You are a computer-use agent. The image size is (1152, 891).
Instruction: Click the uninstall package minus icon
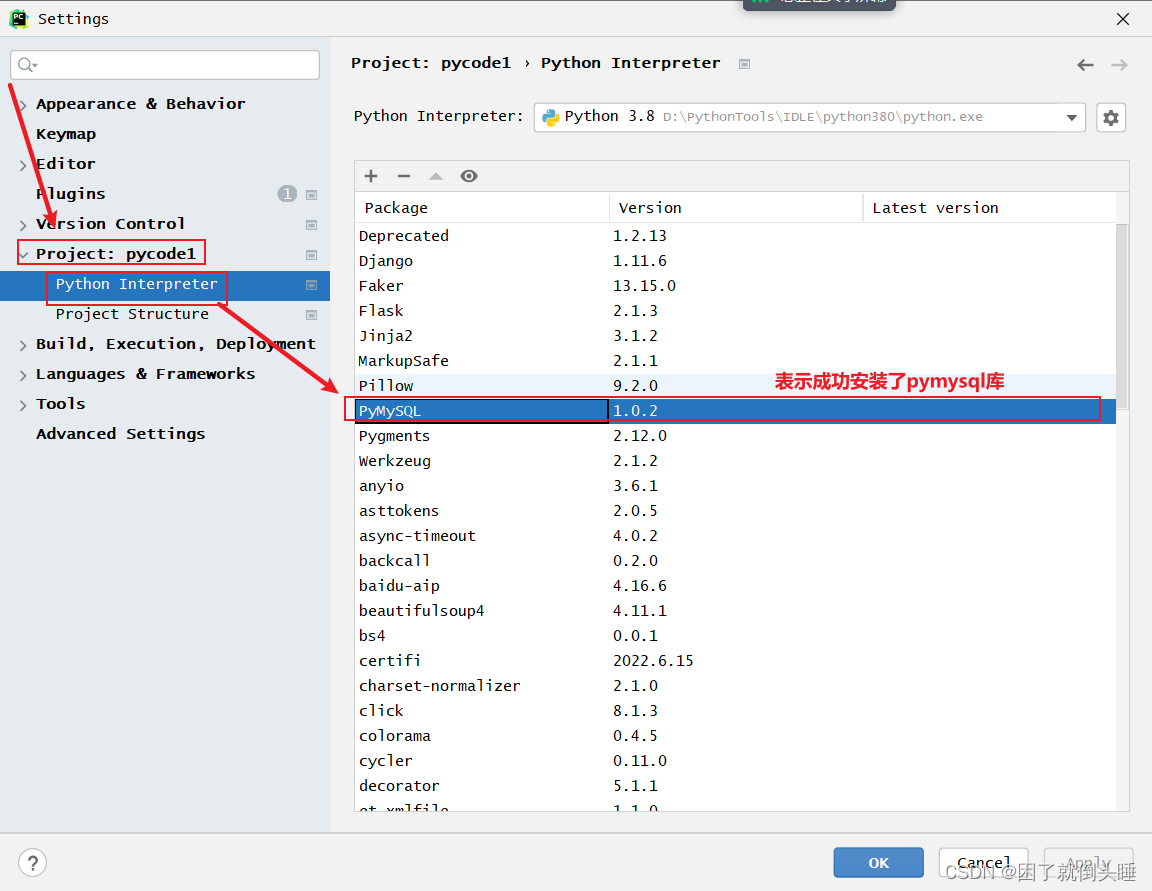coord(403,176)
